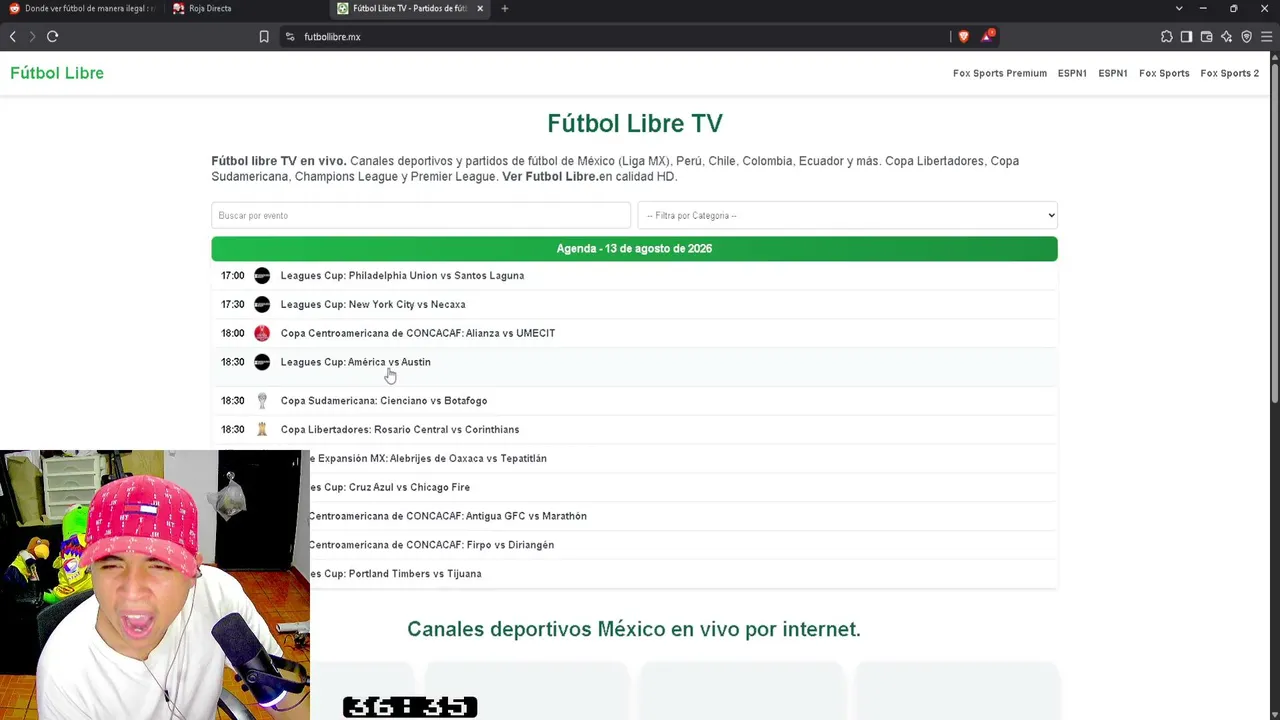Open the Fox Sports Premium channel link

(1000, 73)
